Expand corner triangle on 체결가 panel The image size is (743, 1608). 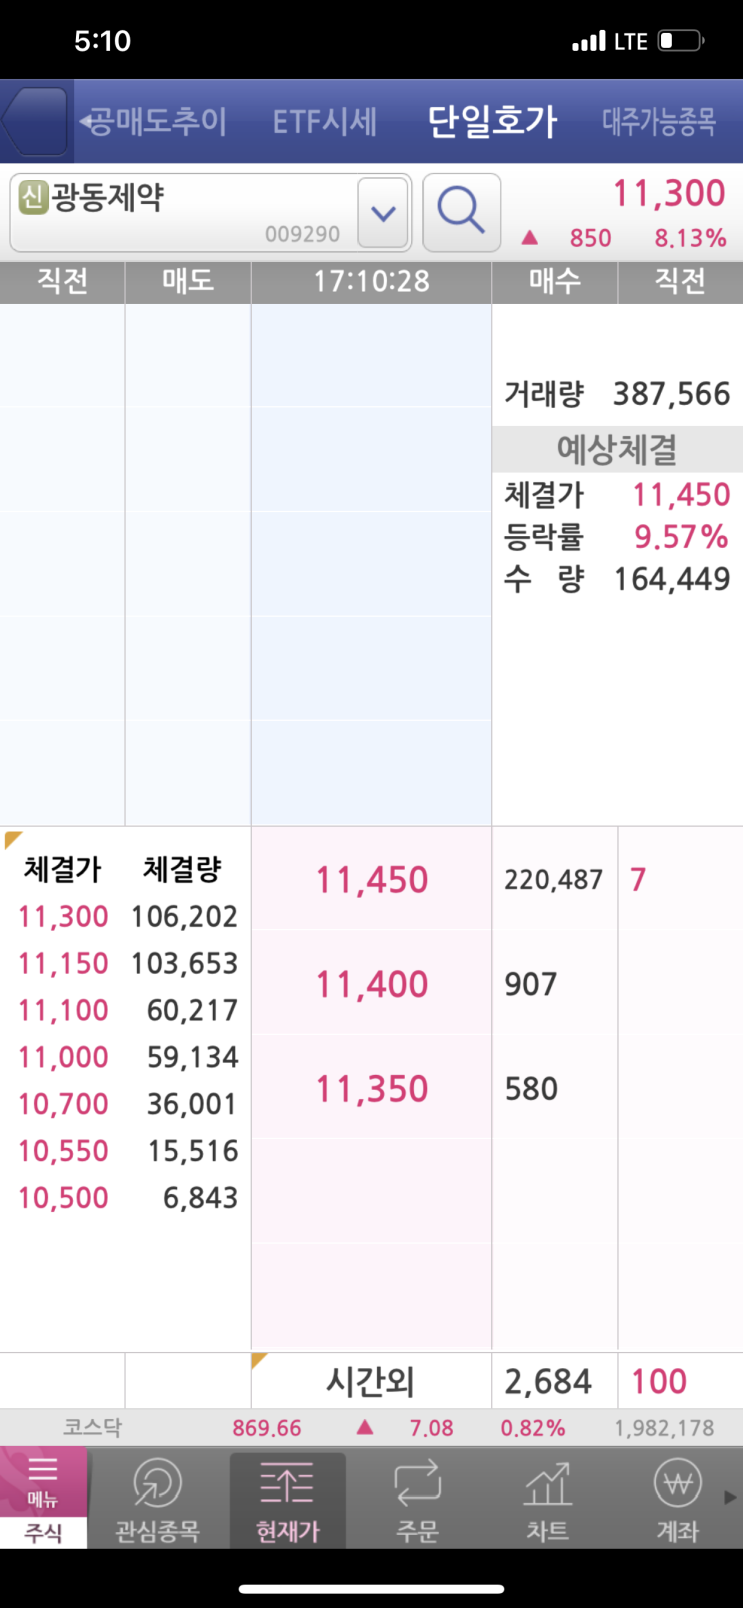click(13, 839)
